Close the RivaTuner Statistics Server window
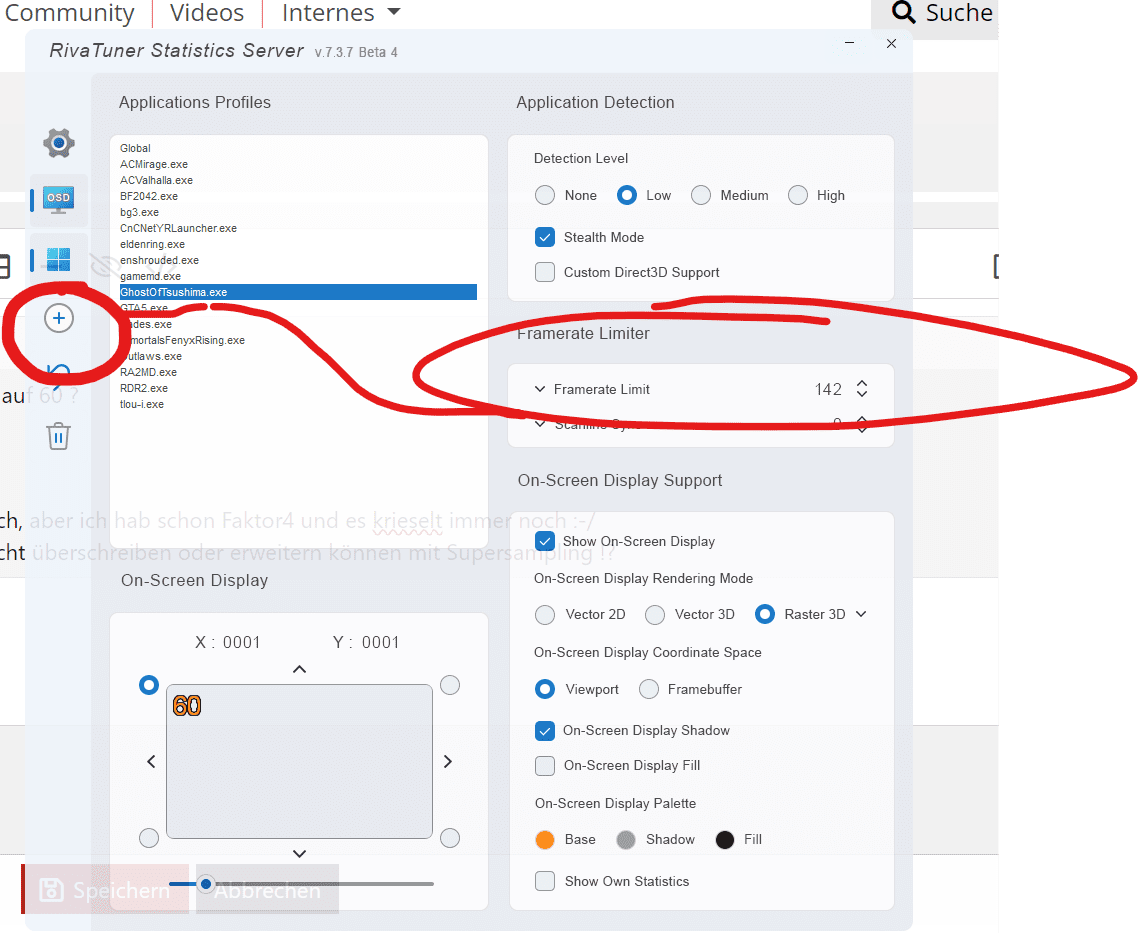 coord(891,44)
